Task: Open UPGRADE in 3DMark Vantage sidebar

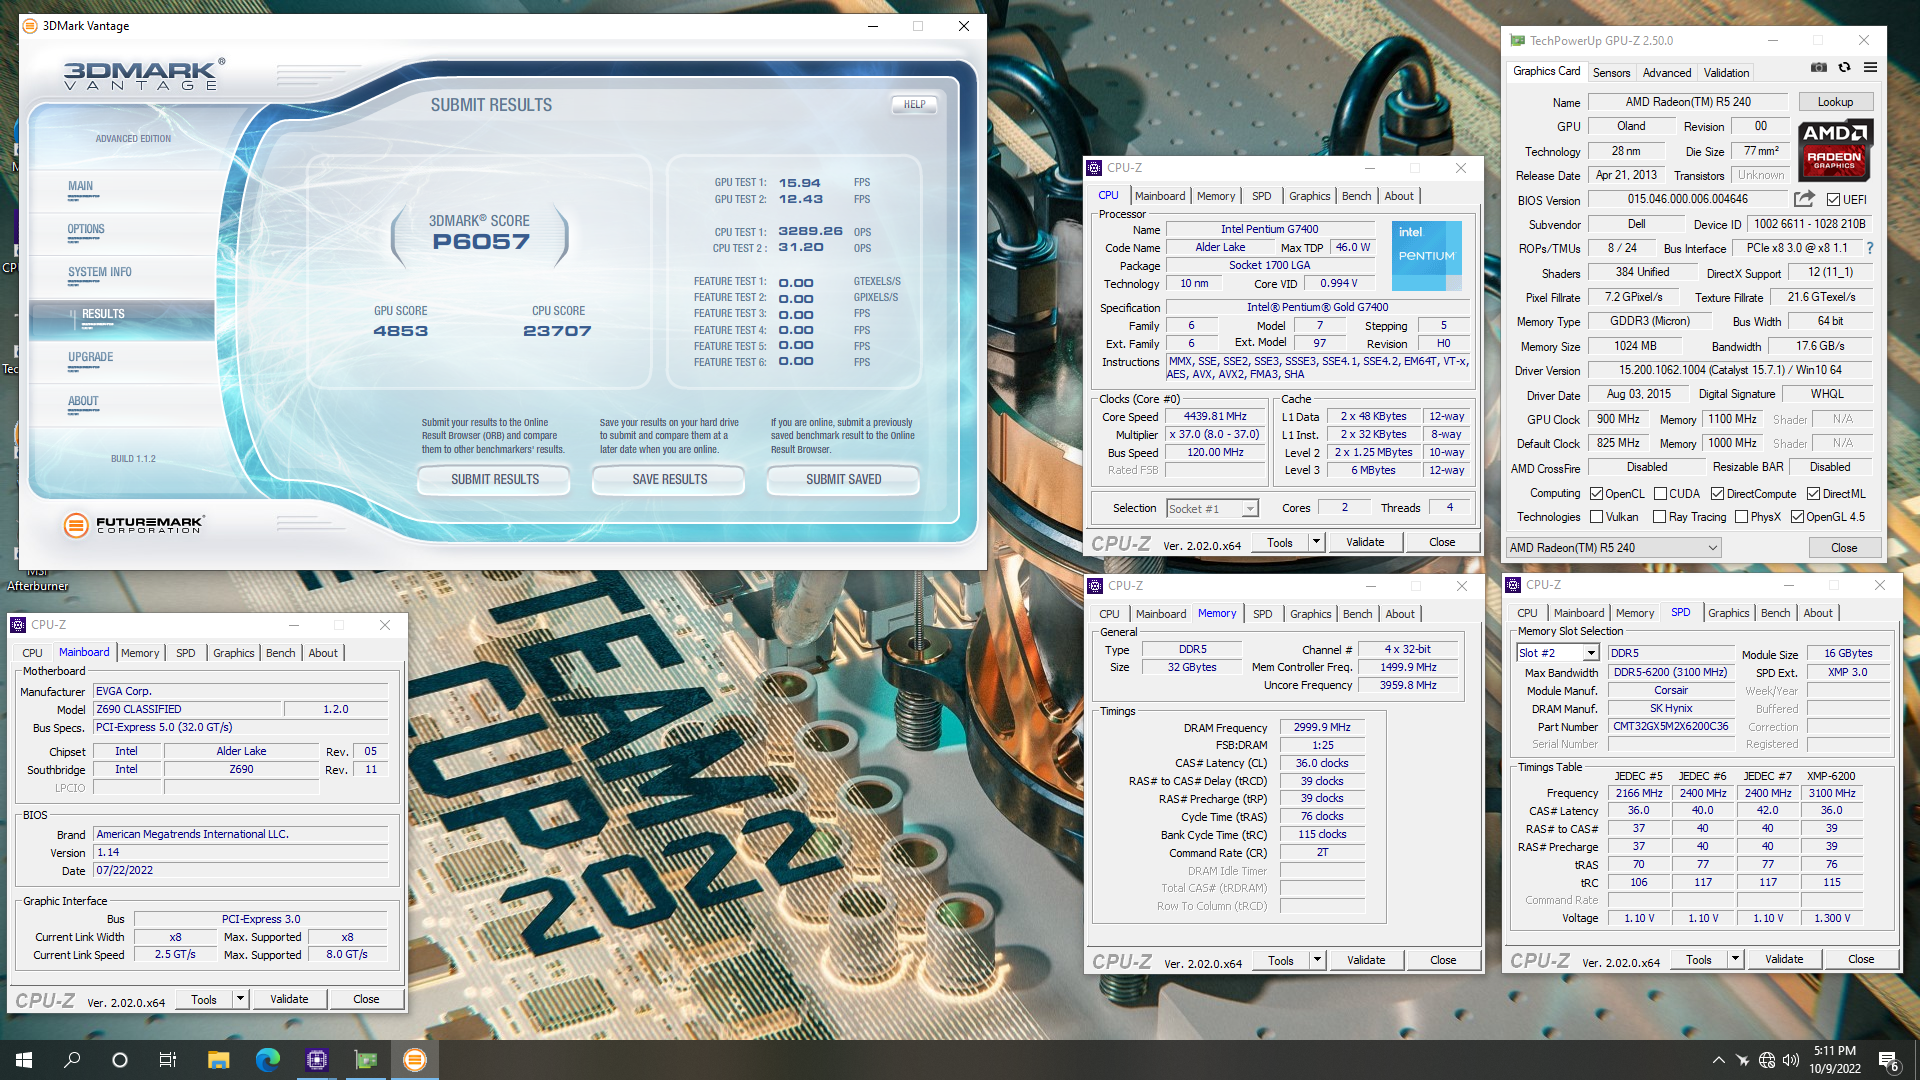Action: (x=91, y=357)
